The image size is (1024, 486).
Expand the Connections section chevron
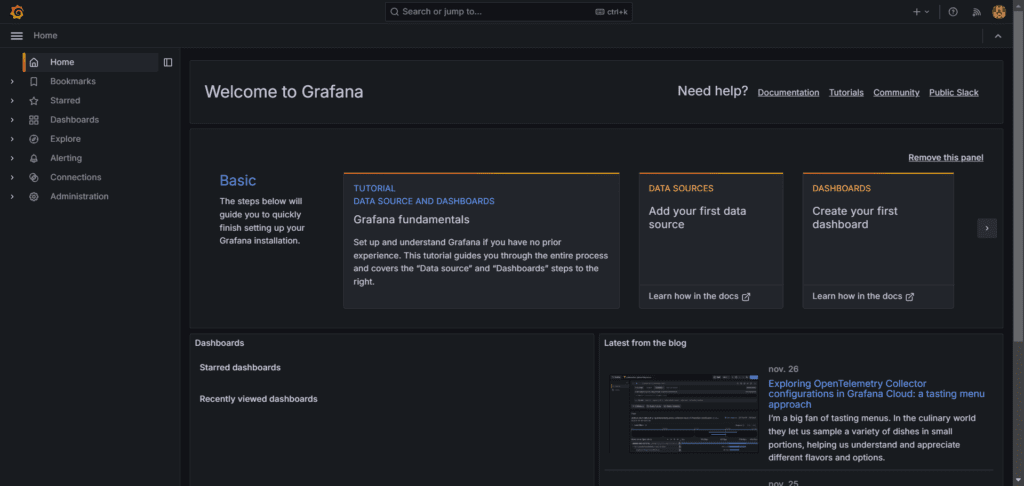point(12,177)
